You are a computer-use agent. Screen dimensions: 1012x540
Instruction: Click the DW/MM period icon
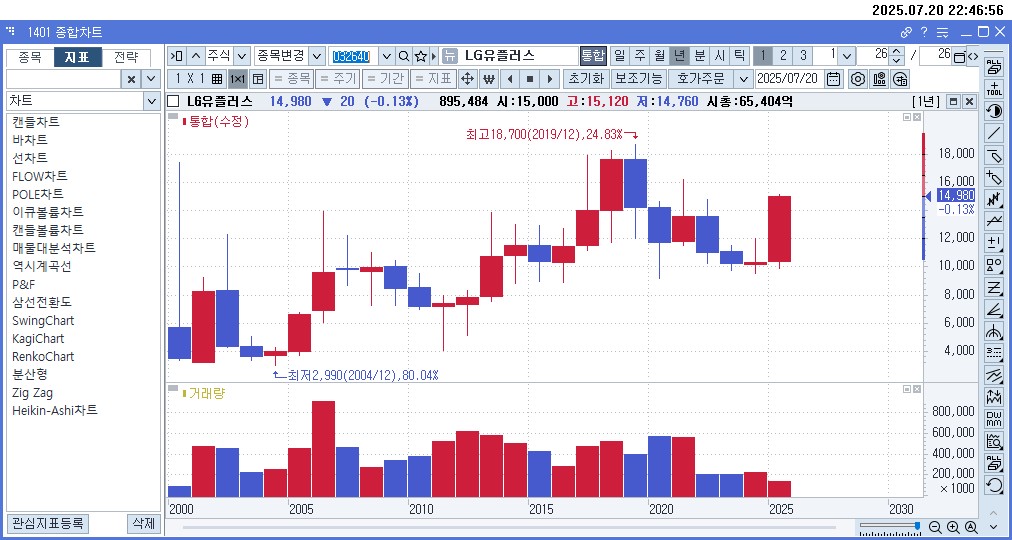coord(994,419)
